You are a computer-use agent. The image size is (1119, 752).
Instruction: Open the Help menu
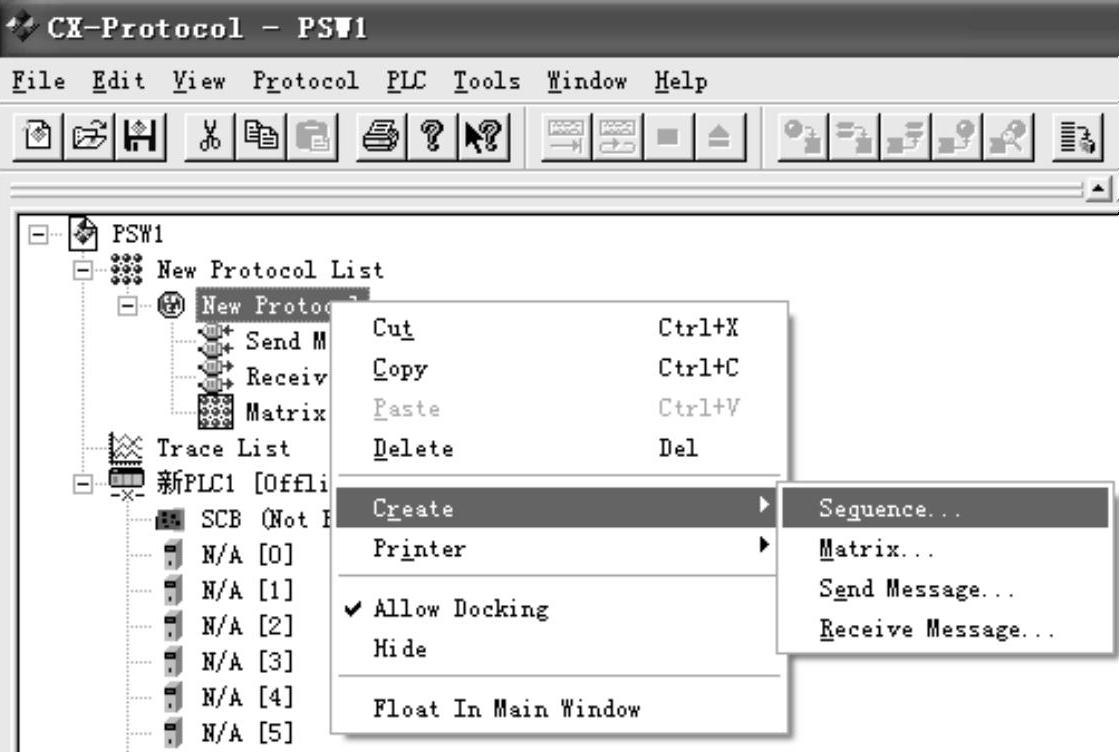click(681, 81)
